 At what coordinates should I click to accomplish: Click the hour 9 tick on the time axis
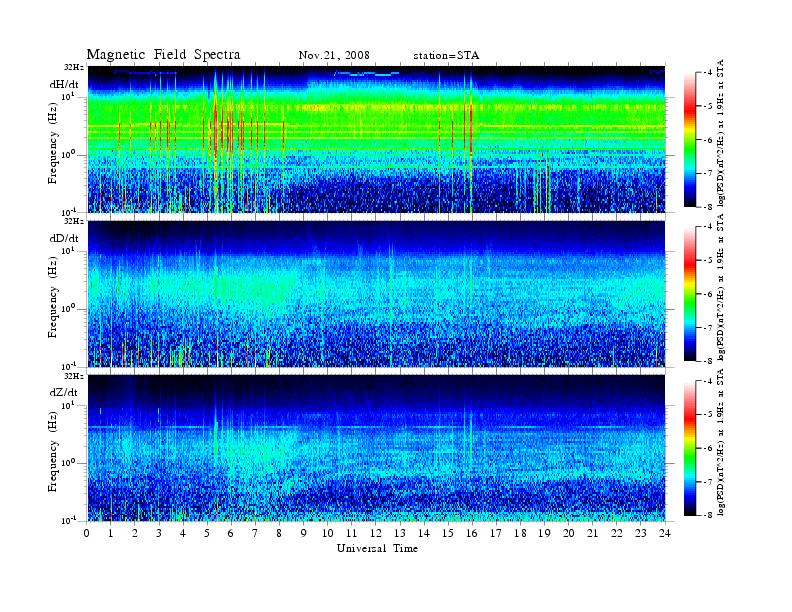(304, 533)
